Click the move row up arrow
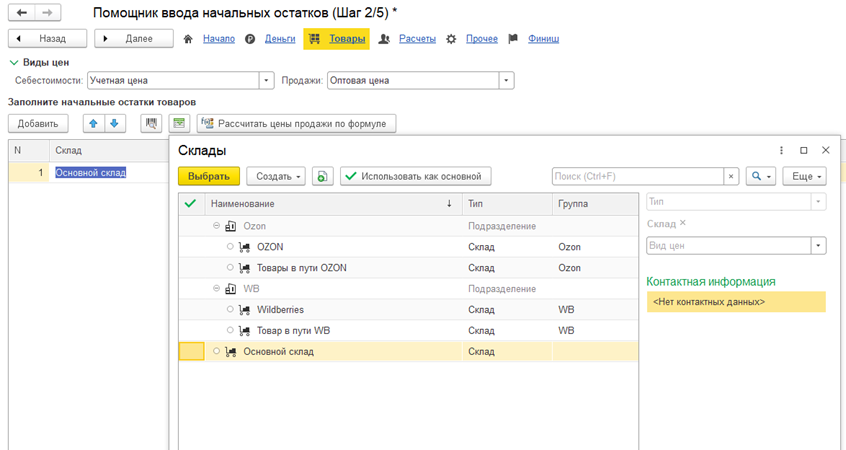 coord(94,124)
